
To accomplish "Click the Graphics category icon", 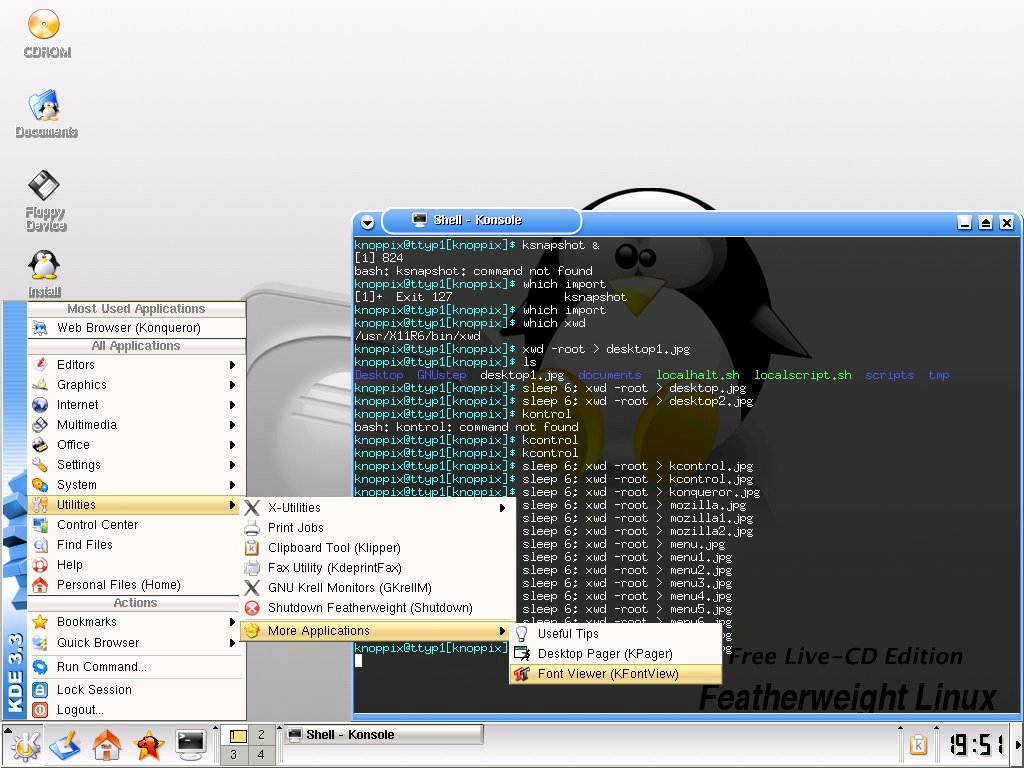I will (40, 385).
